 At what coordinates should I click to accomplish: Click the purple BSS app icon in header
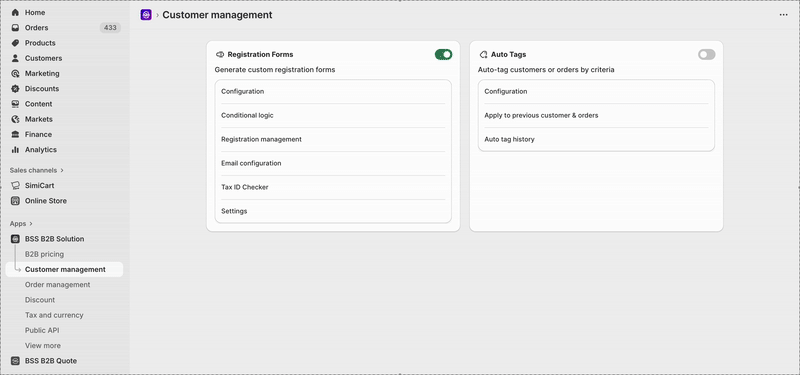tap(146, 15)
